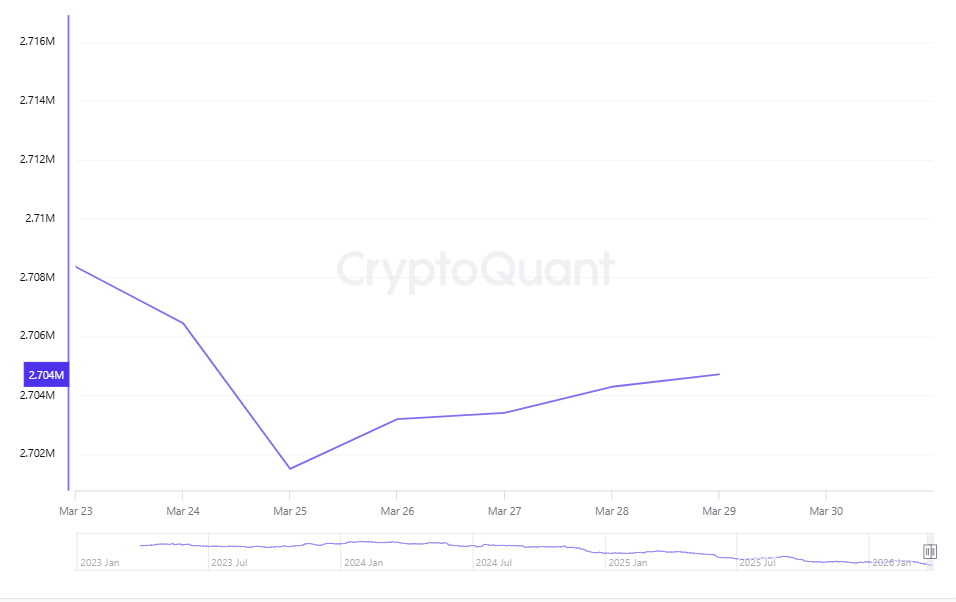Click 2024 Jul on the navigator timeline
Viewport: 956px width, 602px height.
(493, 563)
